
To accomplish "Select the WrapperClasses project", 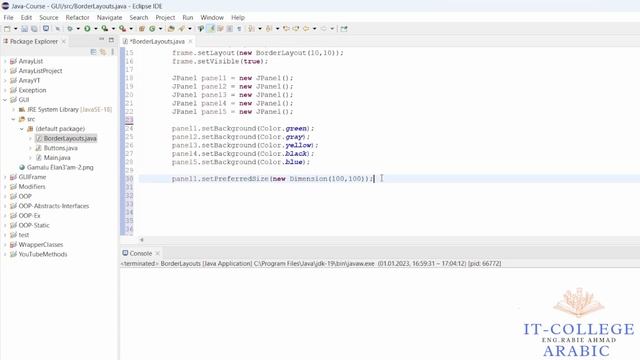I will (x=40, y=245).
